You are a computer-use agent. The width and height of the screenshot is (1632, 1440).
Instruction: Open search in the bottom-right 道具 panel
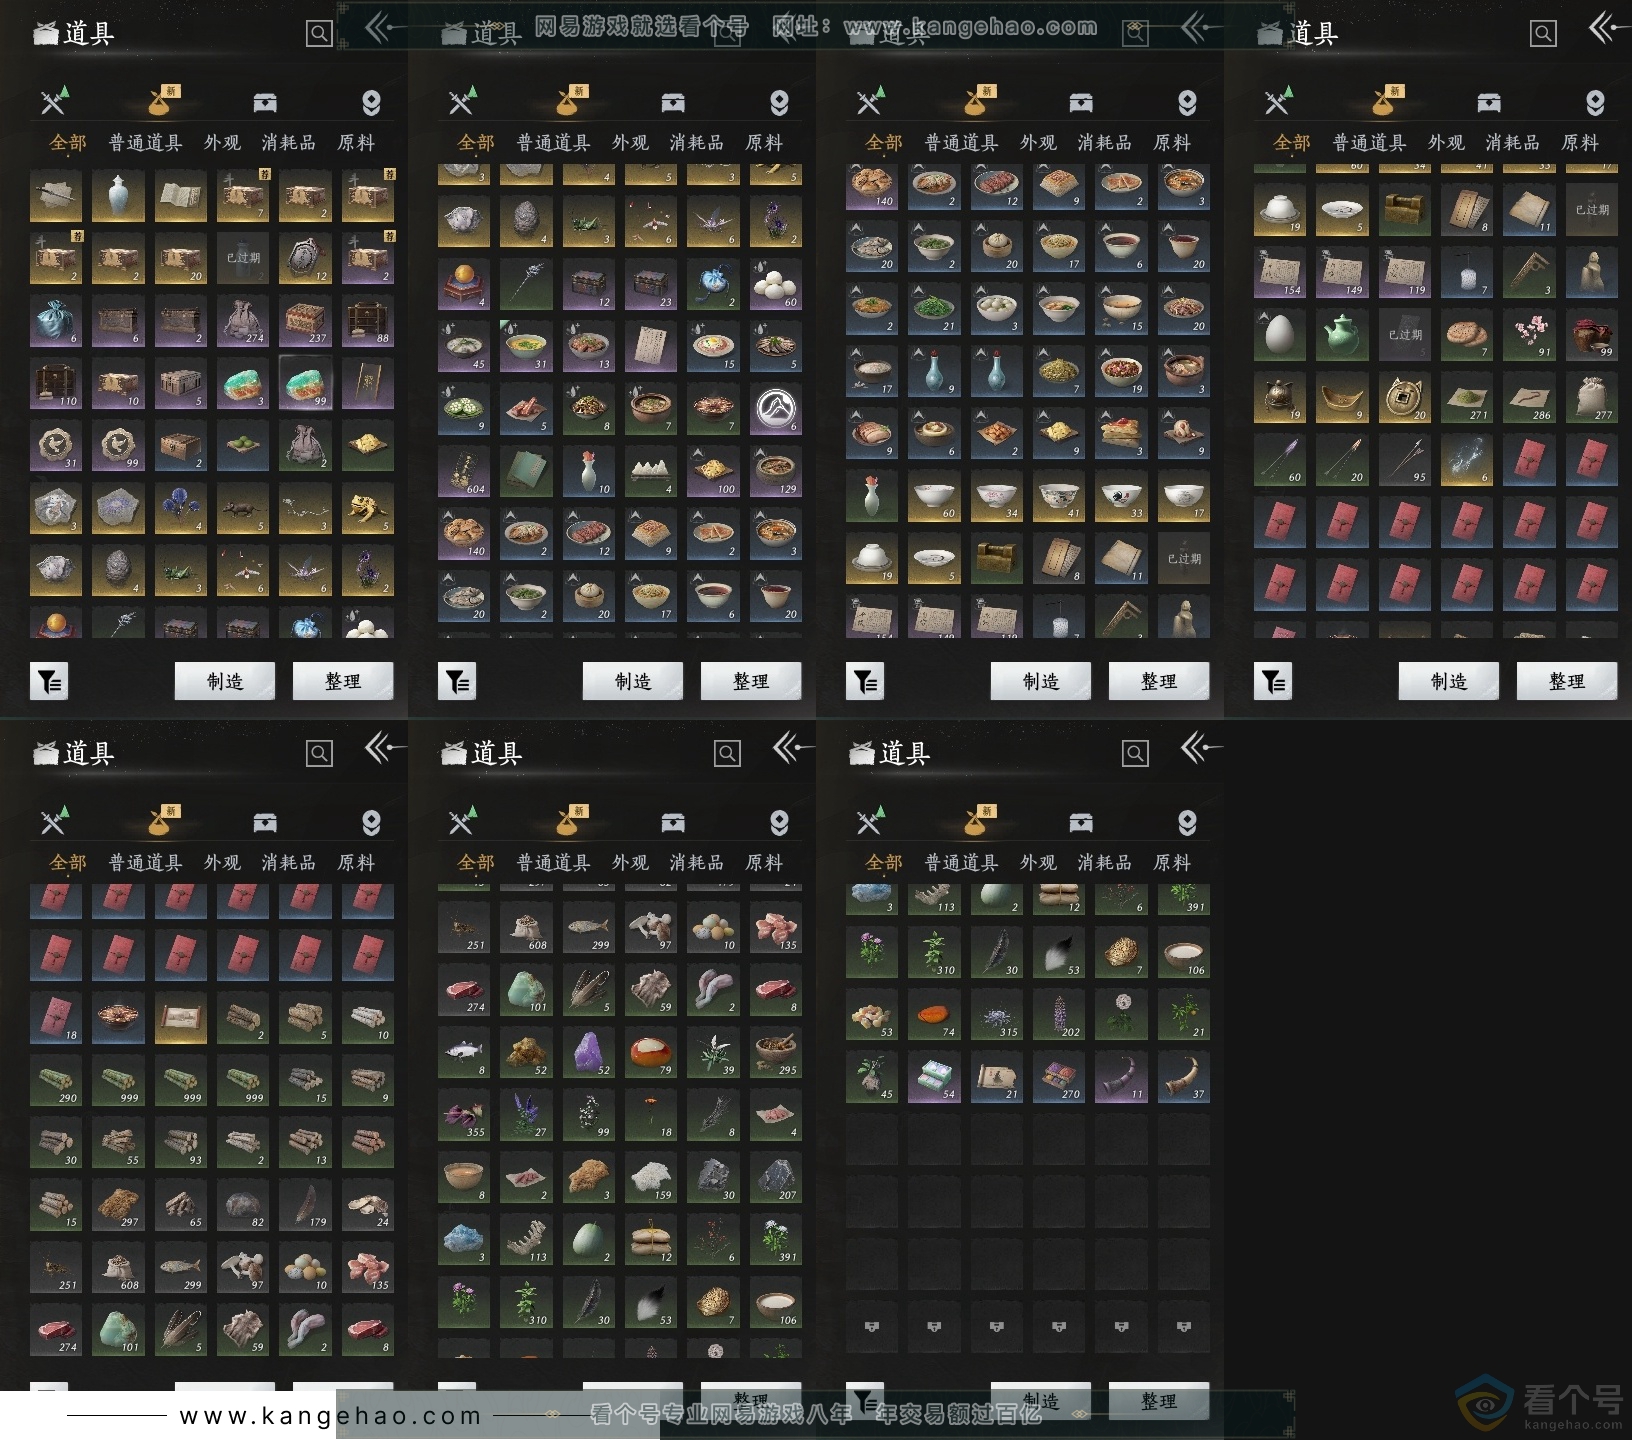tap(1135, 754)
